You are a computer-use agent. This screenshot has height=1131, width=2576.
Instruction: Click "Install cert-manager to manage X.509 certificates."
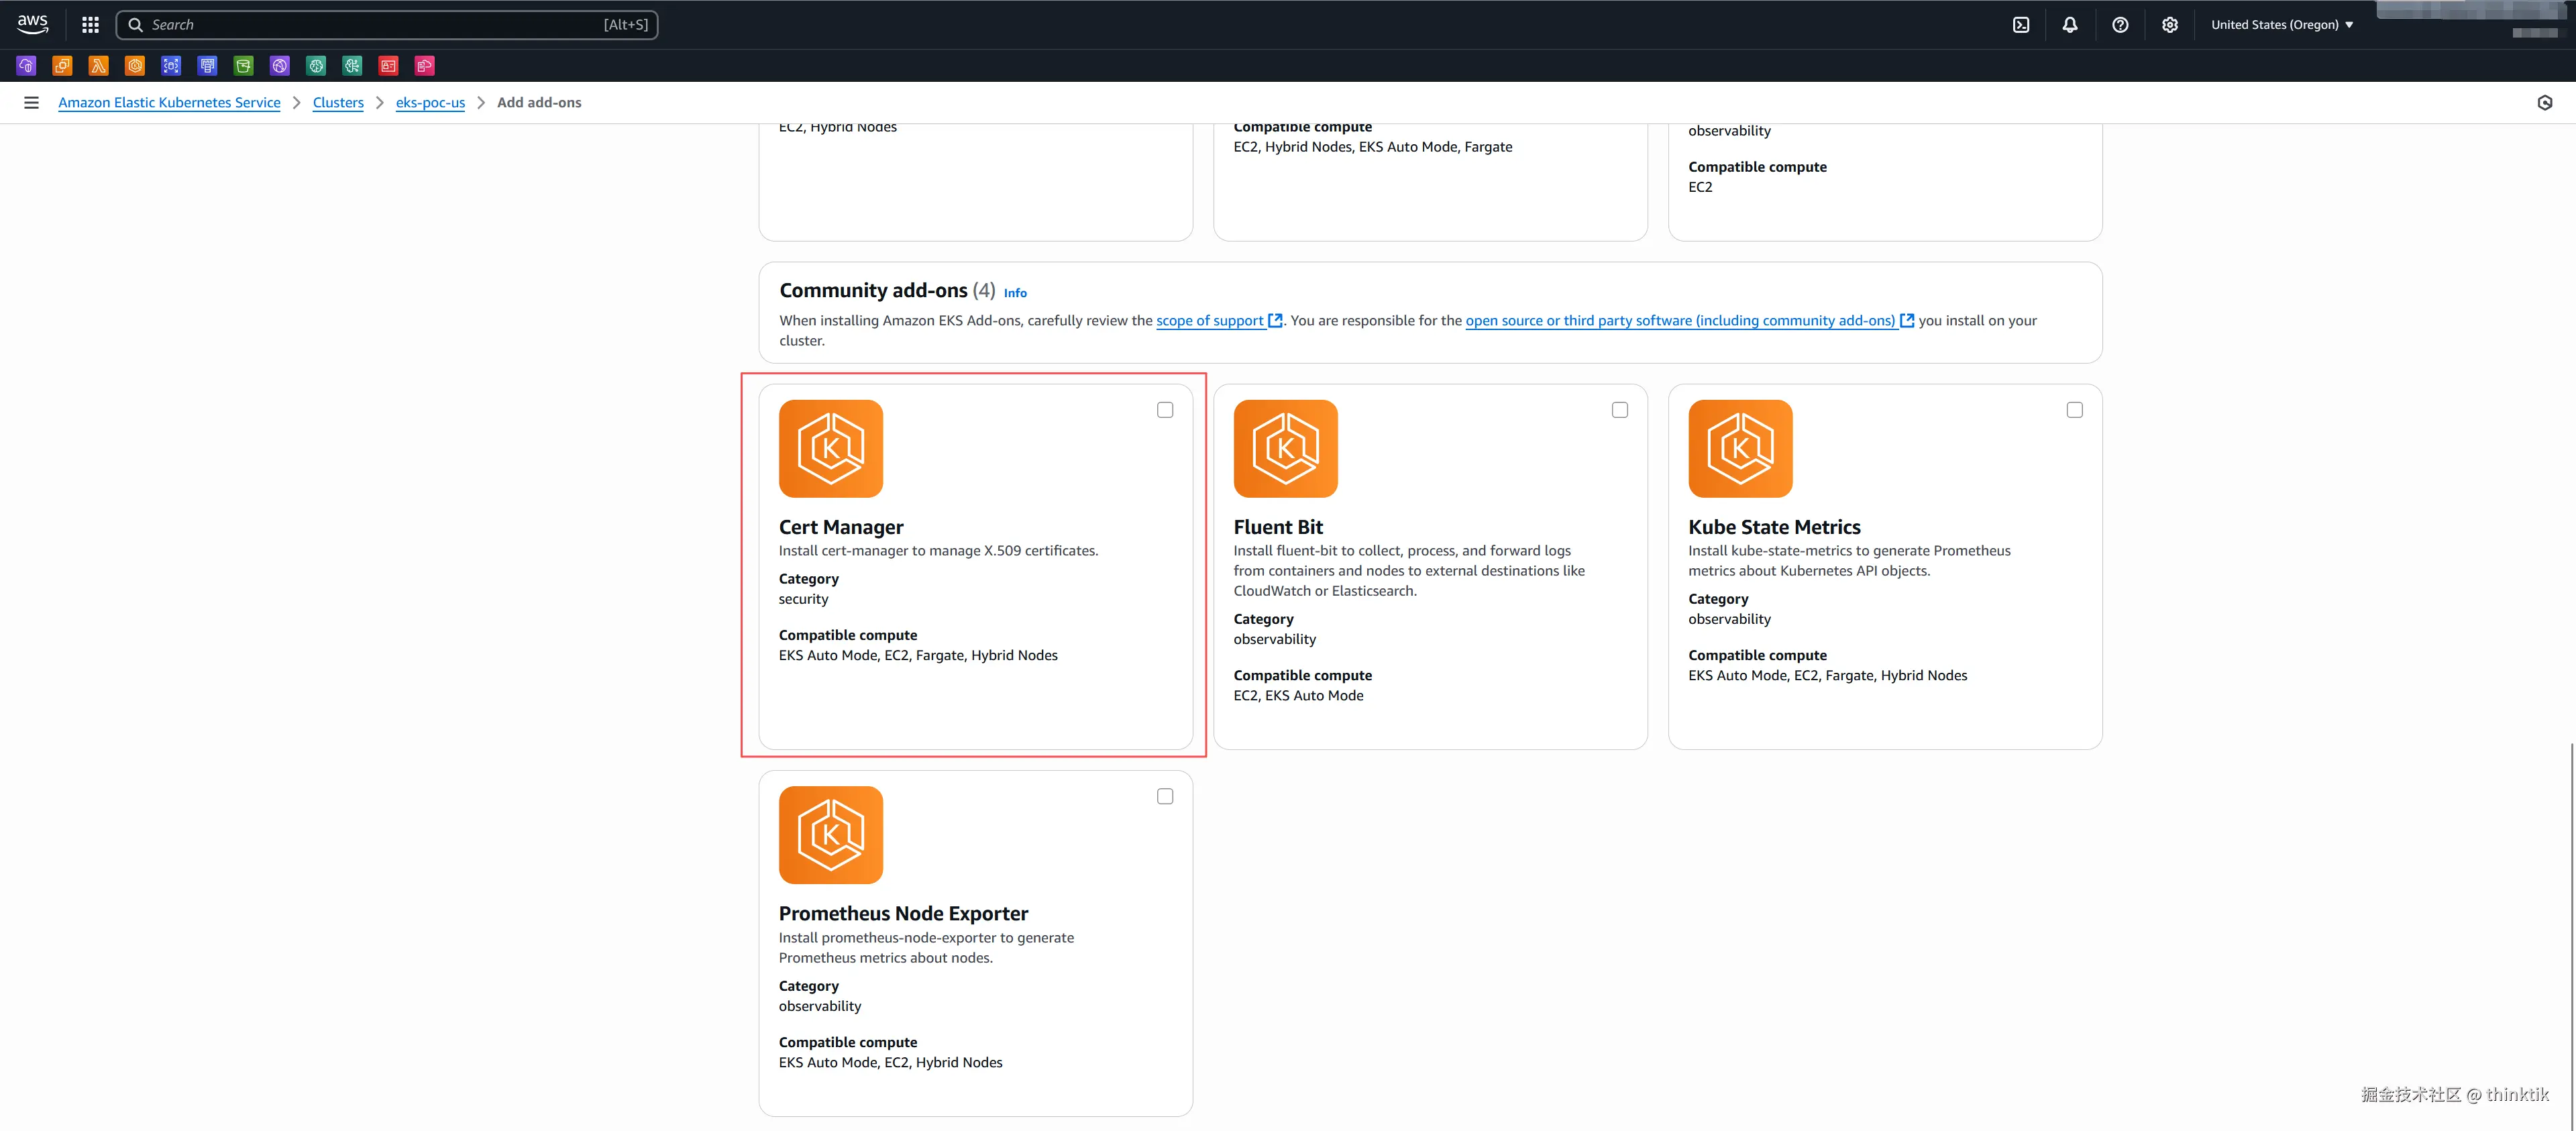click(x=938, y=551)
